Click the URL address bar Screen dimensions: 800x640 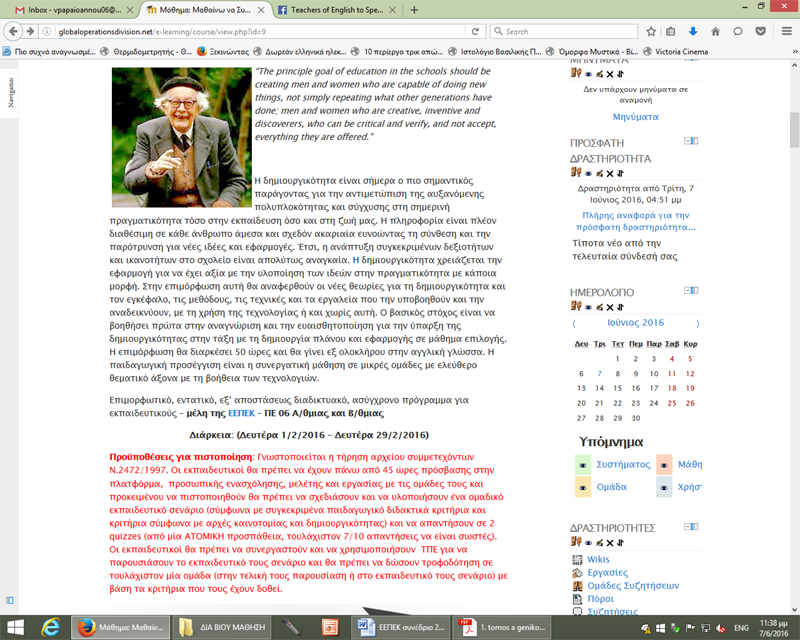pos(260,32)
